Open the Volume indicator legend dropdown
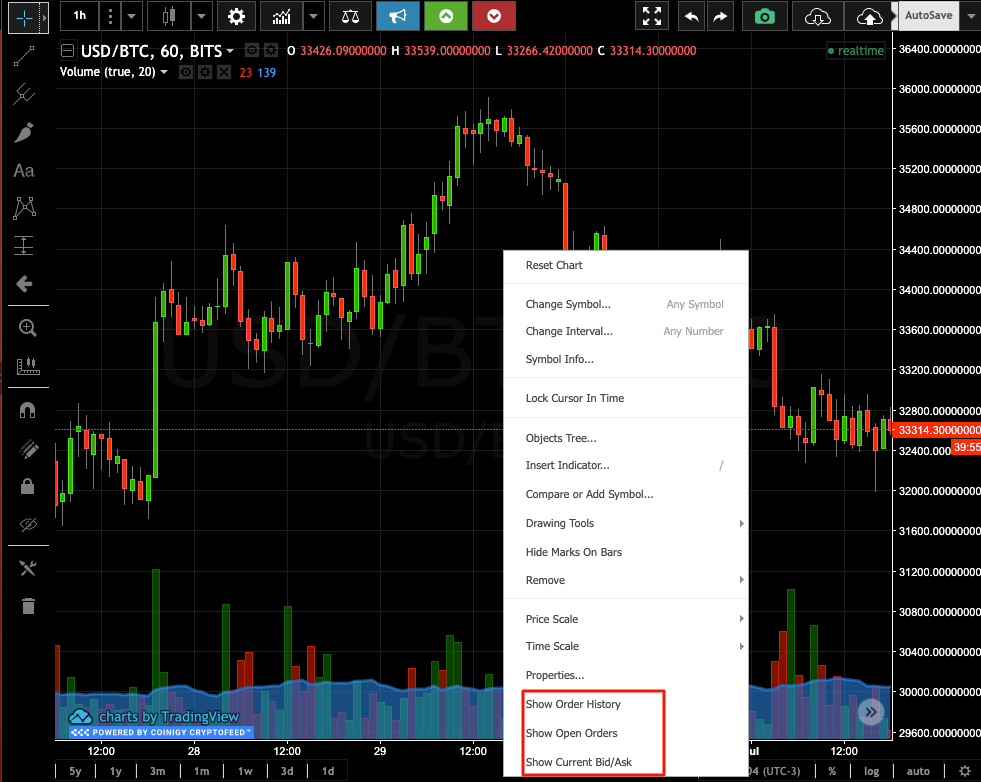 [164, 73]
